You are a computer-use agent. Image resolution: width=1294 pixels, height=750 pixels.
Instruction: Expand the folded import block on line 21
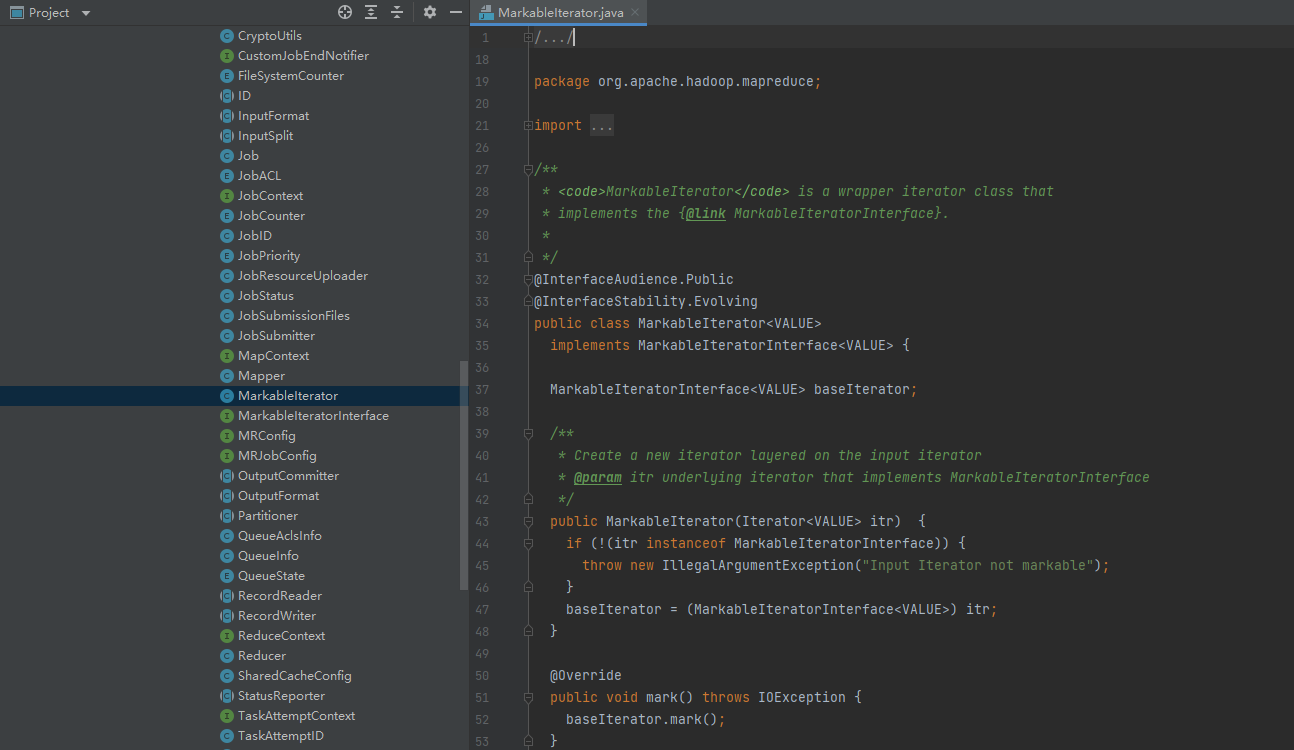(528, 125)
